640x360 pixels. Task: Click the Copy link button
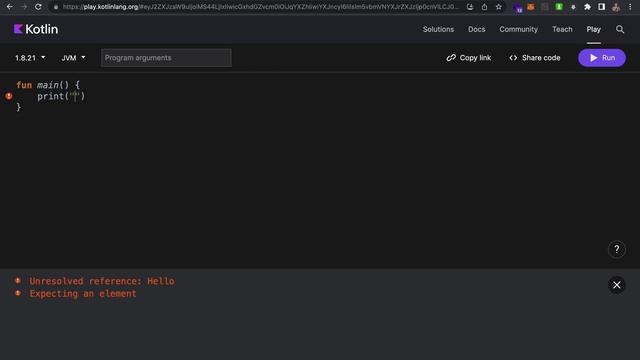[x=469, y=58]
